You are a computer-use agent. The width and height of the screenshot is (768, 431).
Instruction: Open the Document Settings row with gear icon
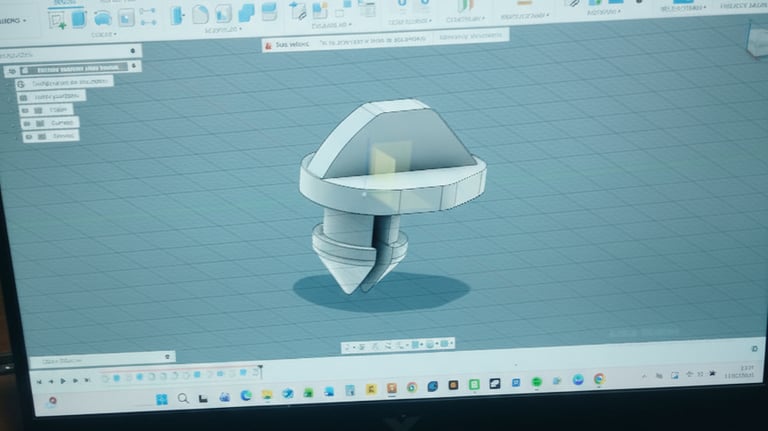pyautogui.click(x=65, y=83)
